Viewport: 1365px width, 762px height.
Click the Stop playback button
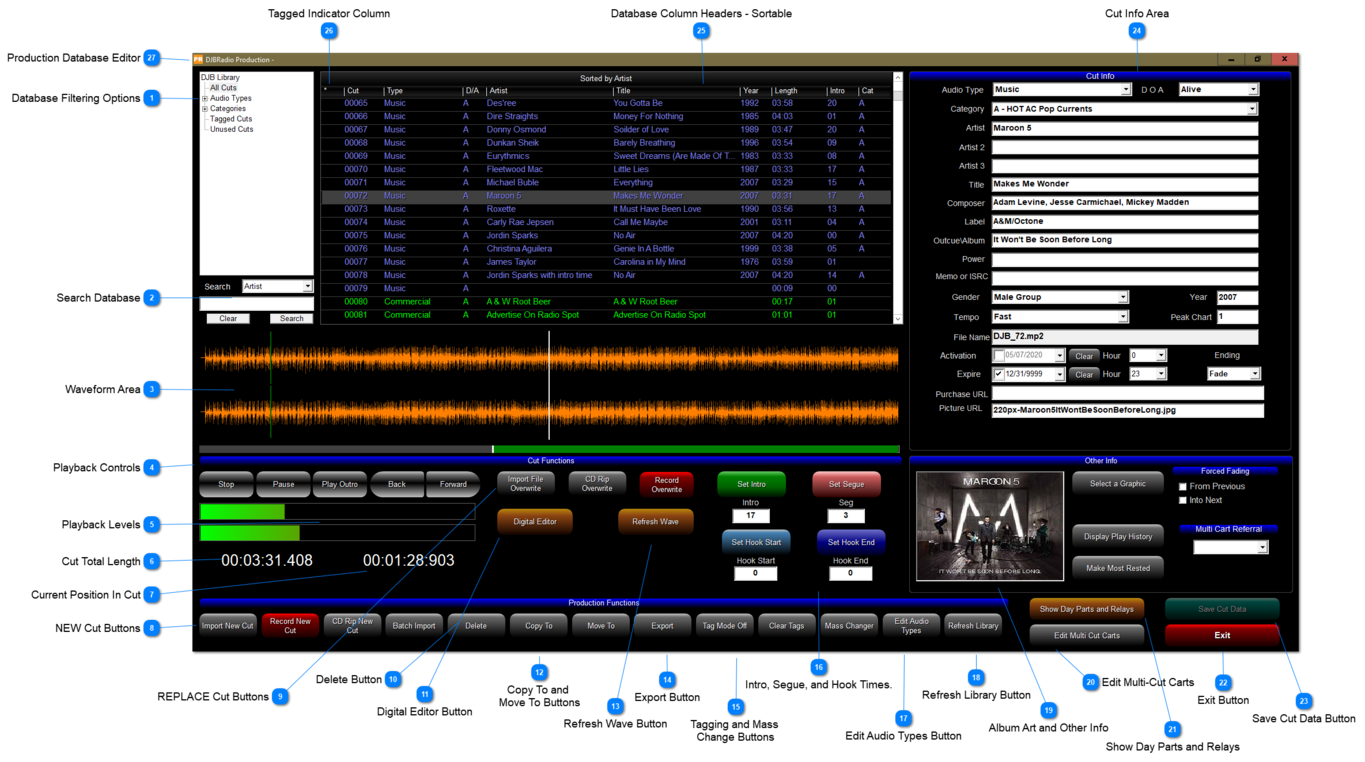pos(226,484)
